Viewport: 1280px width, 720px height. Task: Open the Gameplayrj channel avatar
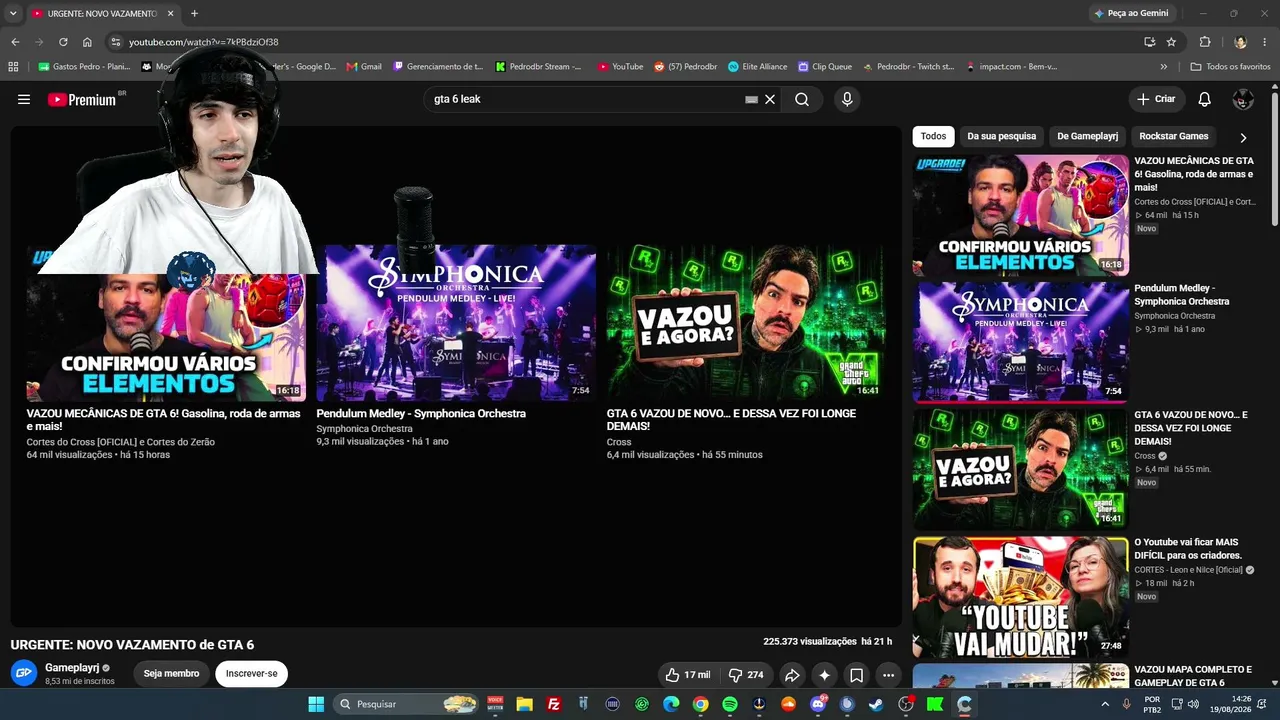click(x=24, y=673)
